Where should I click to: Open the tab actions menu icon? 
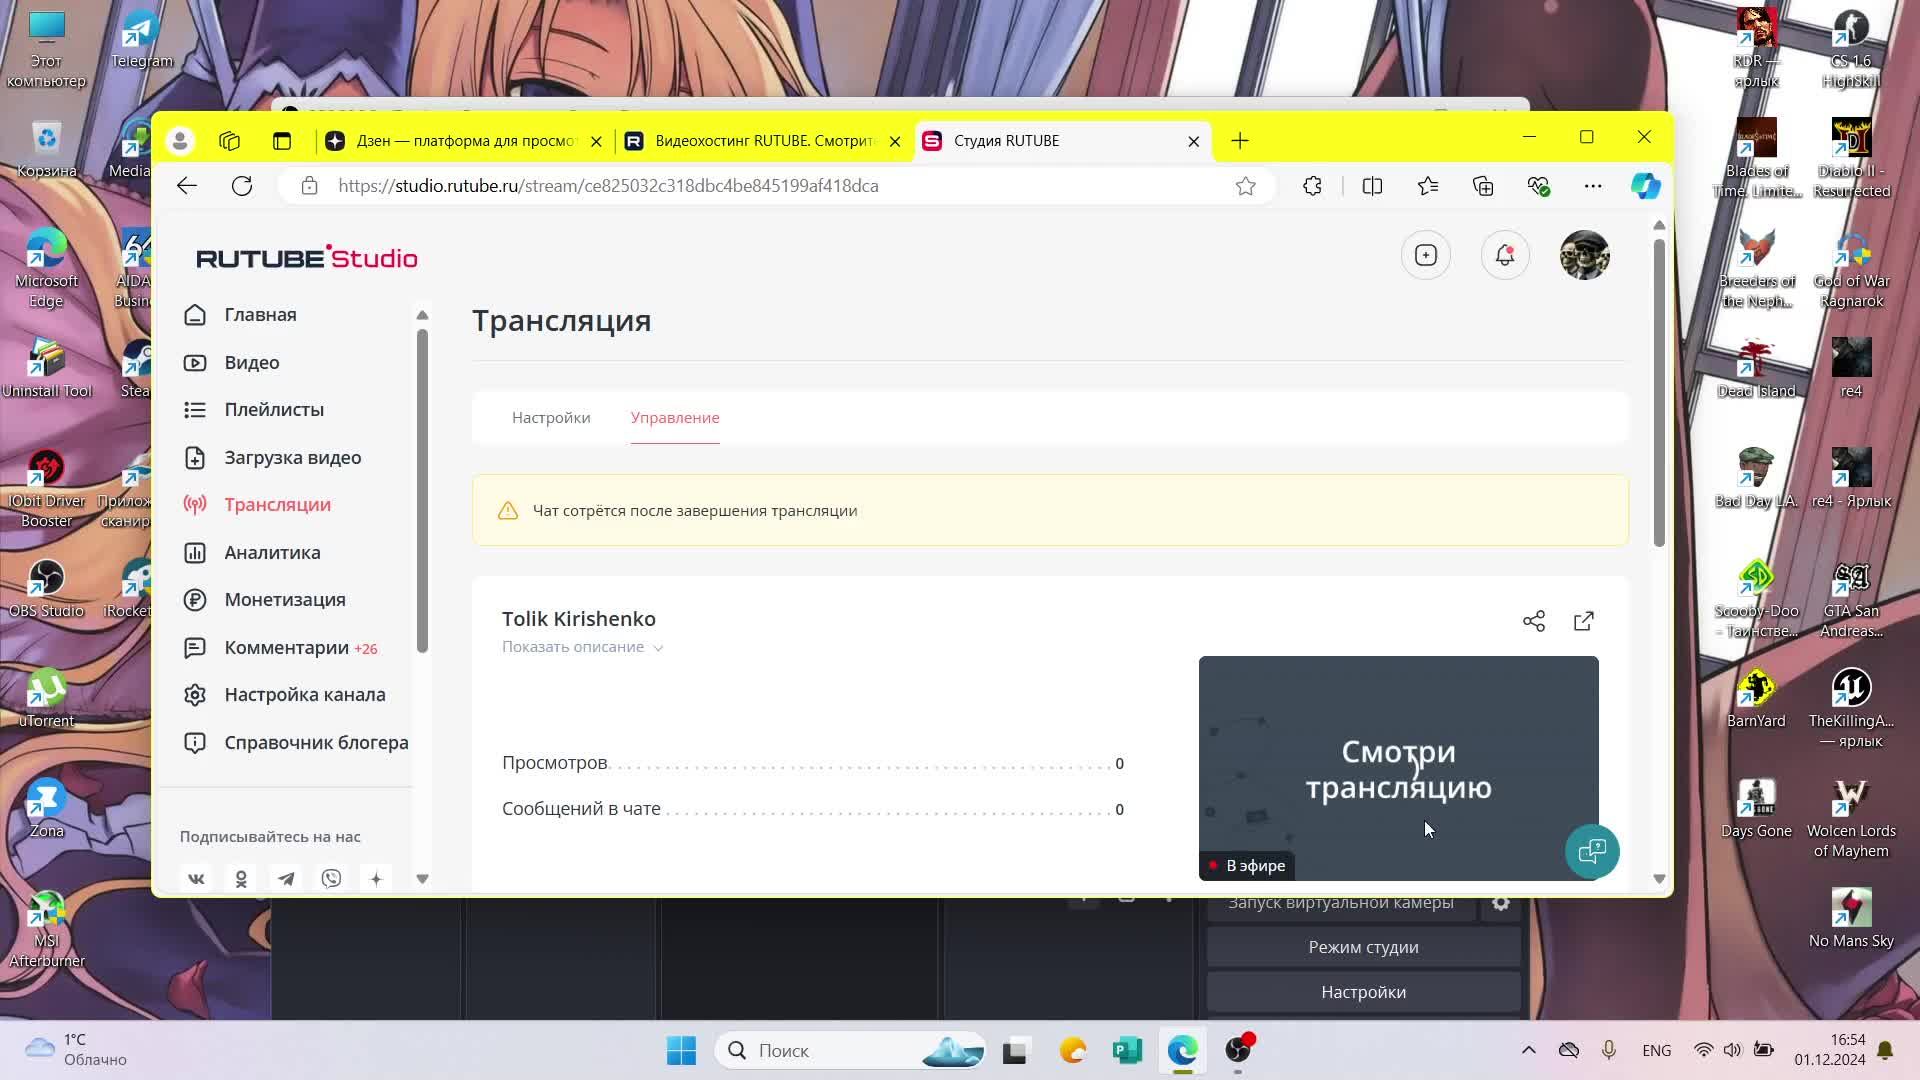(282, 141)
